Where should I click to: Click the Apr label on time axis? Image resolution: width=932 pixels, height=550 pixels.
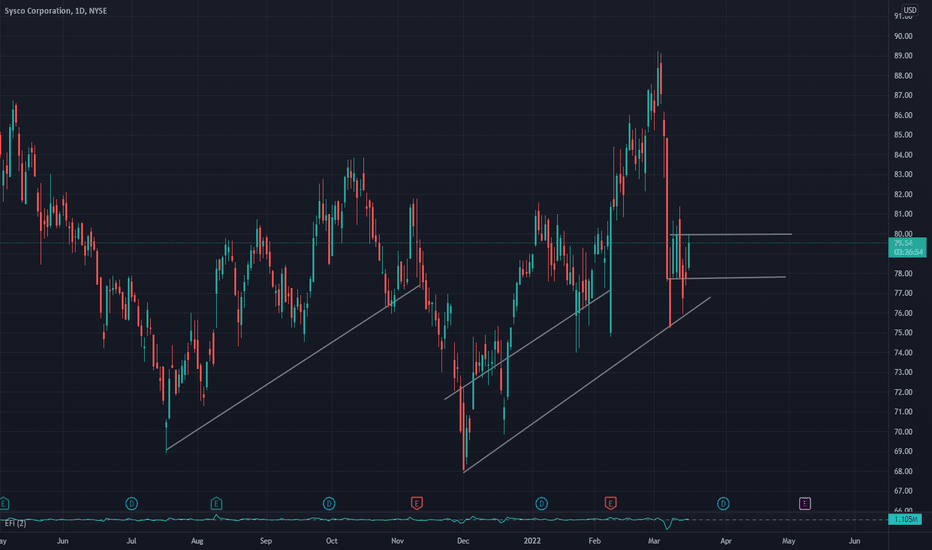726,541
